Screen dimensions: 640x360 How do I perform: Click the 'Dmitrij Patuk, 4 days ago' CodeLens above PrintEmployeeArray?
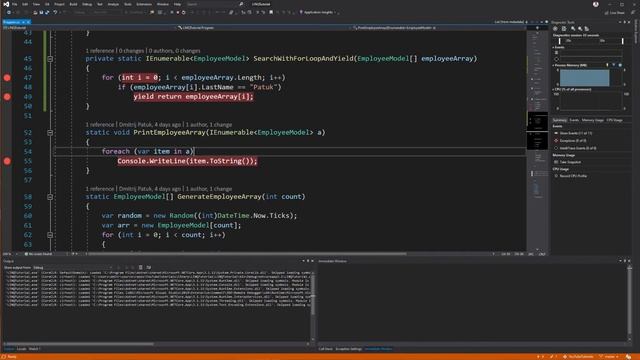[150, 124]
